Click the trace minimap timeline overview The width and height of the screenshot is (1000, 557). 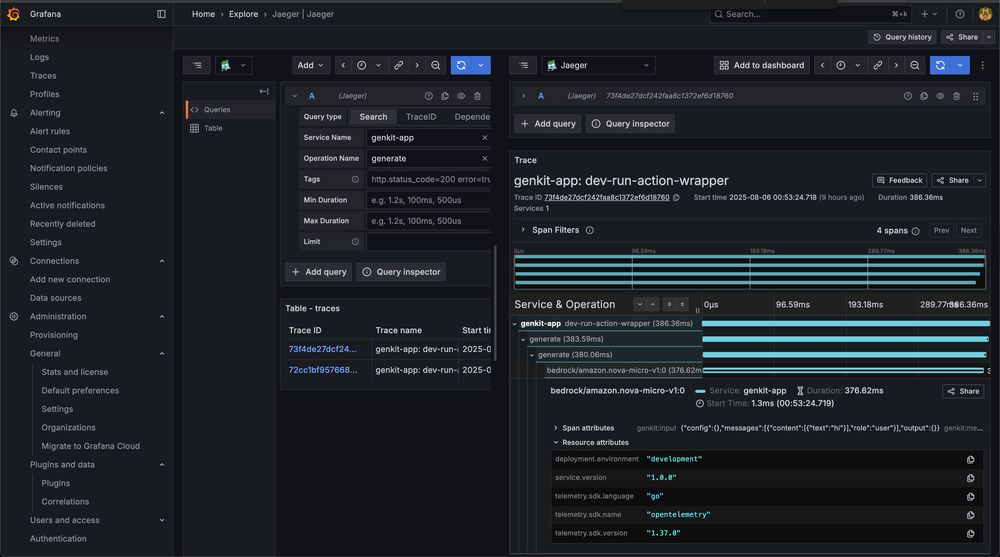pyautogui.click(x=750, y=271)
